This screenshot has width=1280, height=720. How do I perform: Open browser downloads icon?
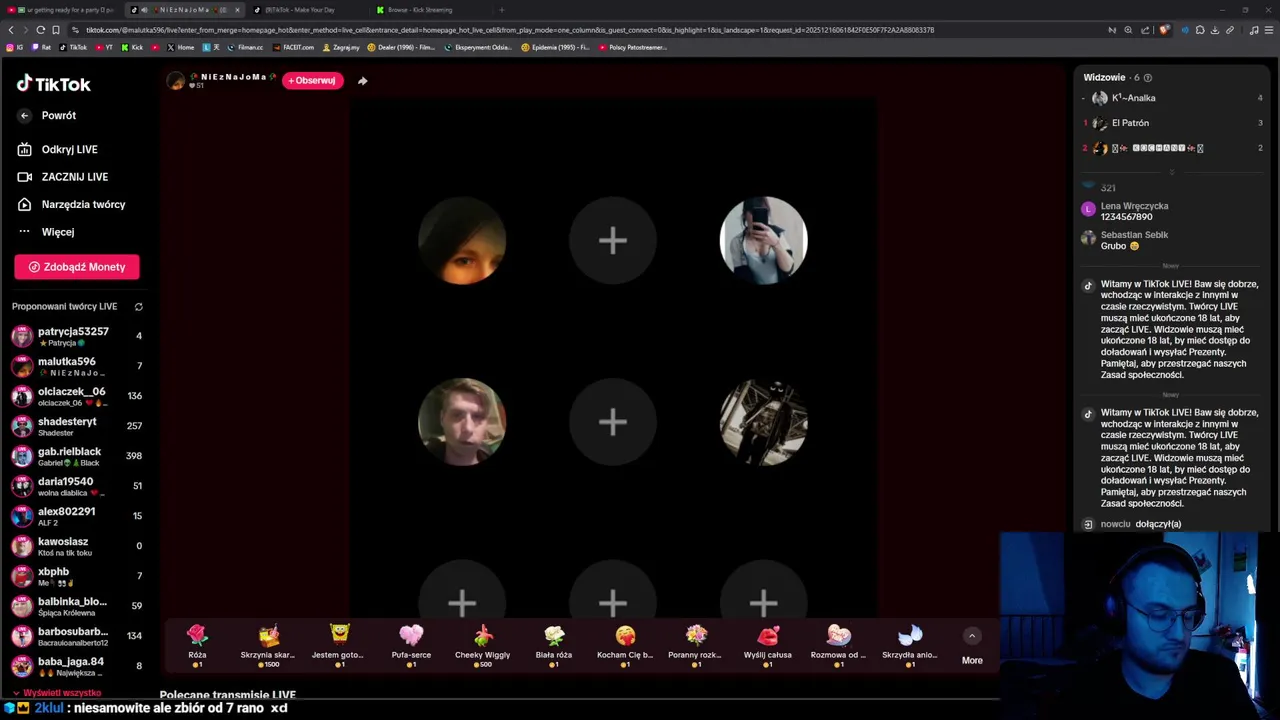click(x=1215, y=30)
